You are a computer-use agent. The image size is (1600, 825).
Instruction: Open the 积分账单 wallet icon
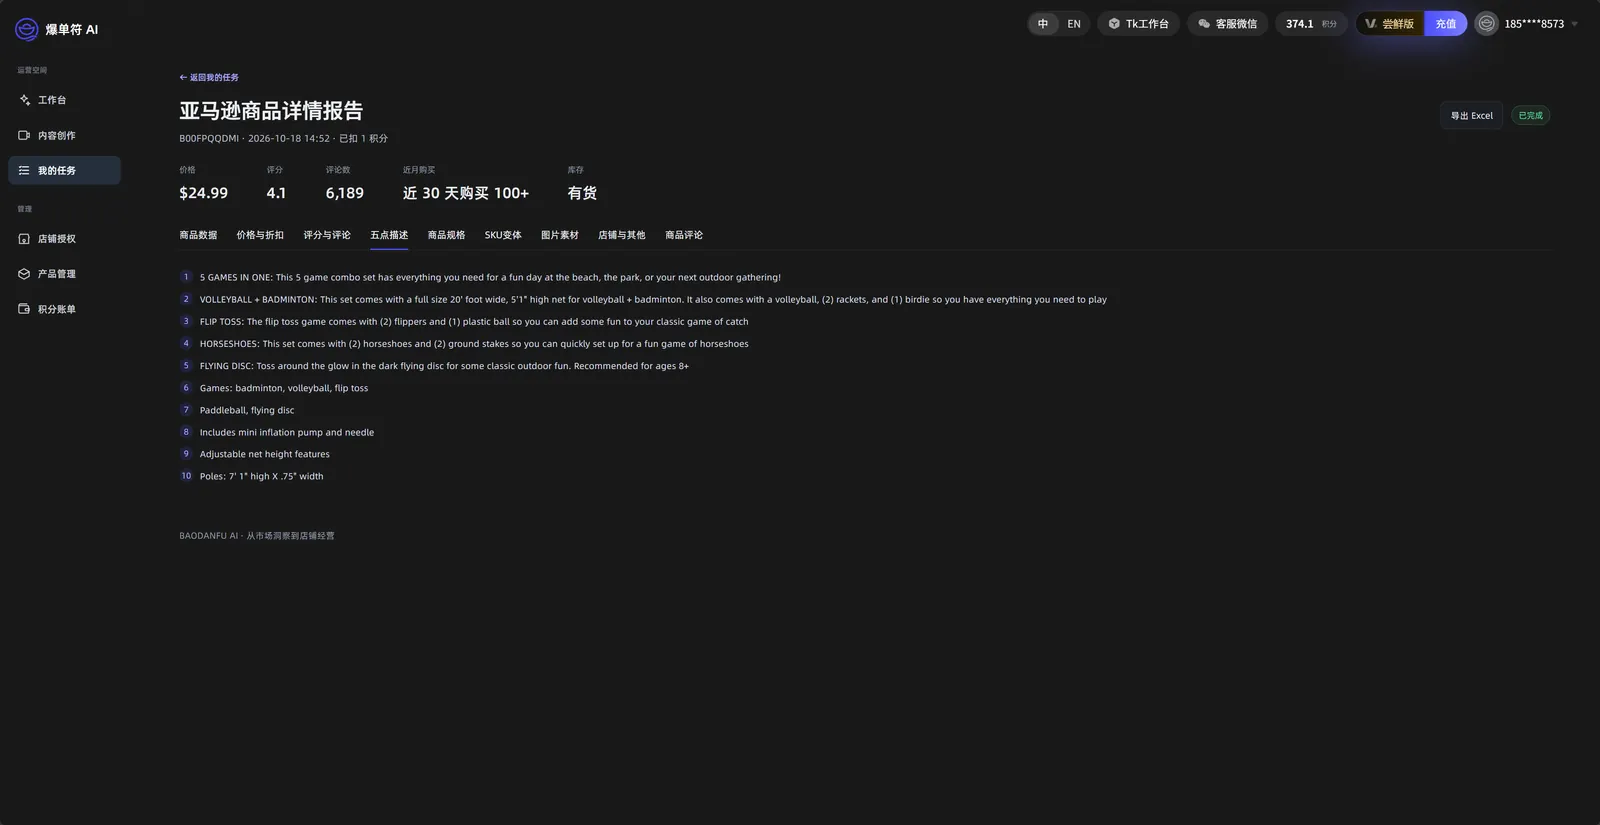click(24, 309)
